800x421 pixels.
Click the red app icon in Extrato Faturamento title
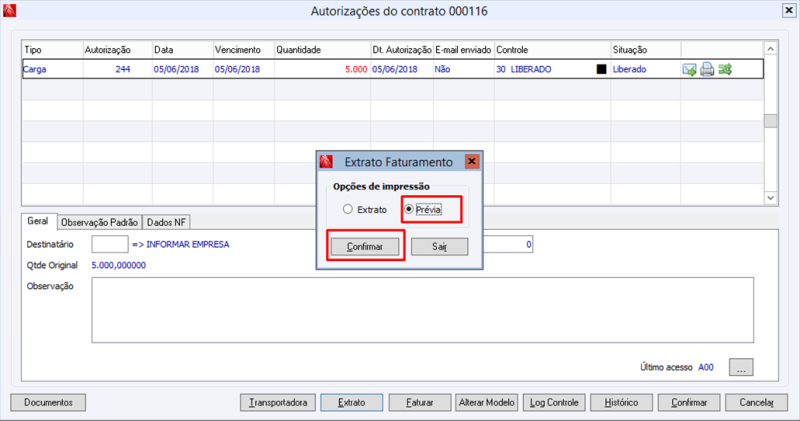tap(326, 162)
